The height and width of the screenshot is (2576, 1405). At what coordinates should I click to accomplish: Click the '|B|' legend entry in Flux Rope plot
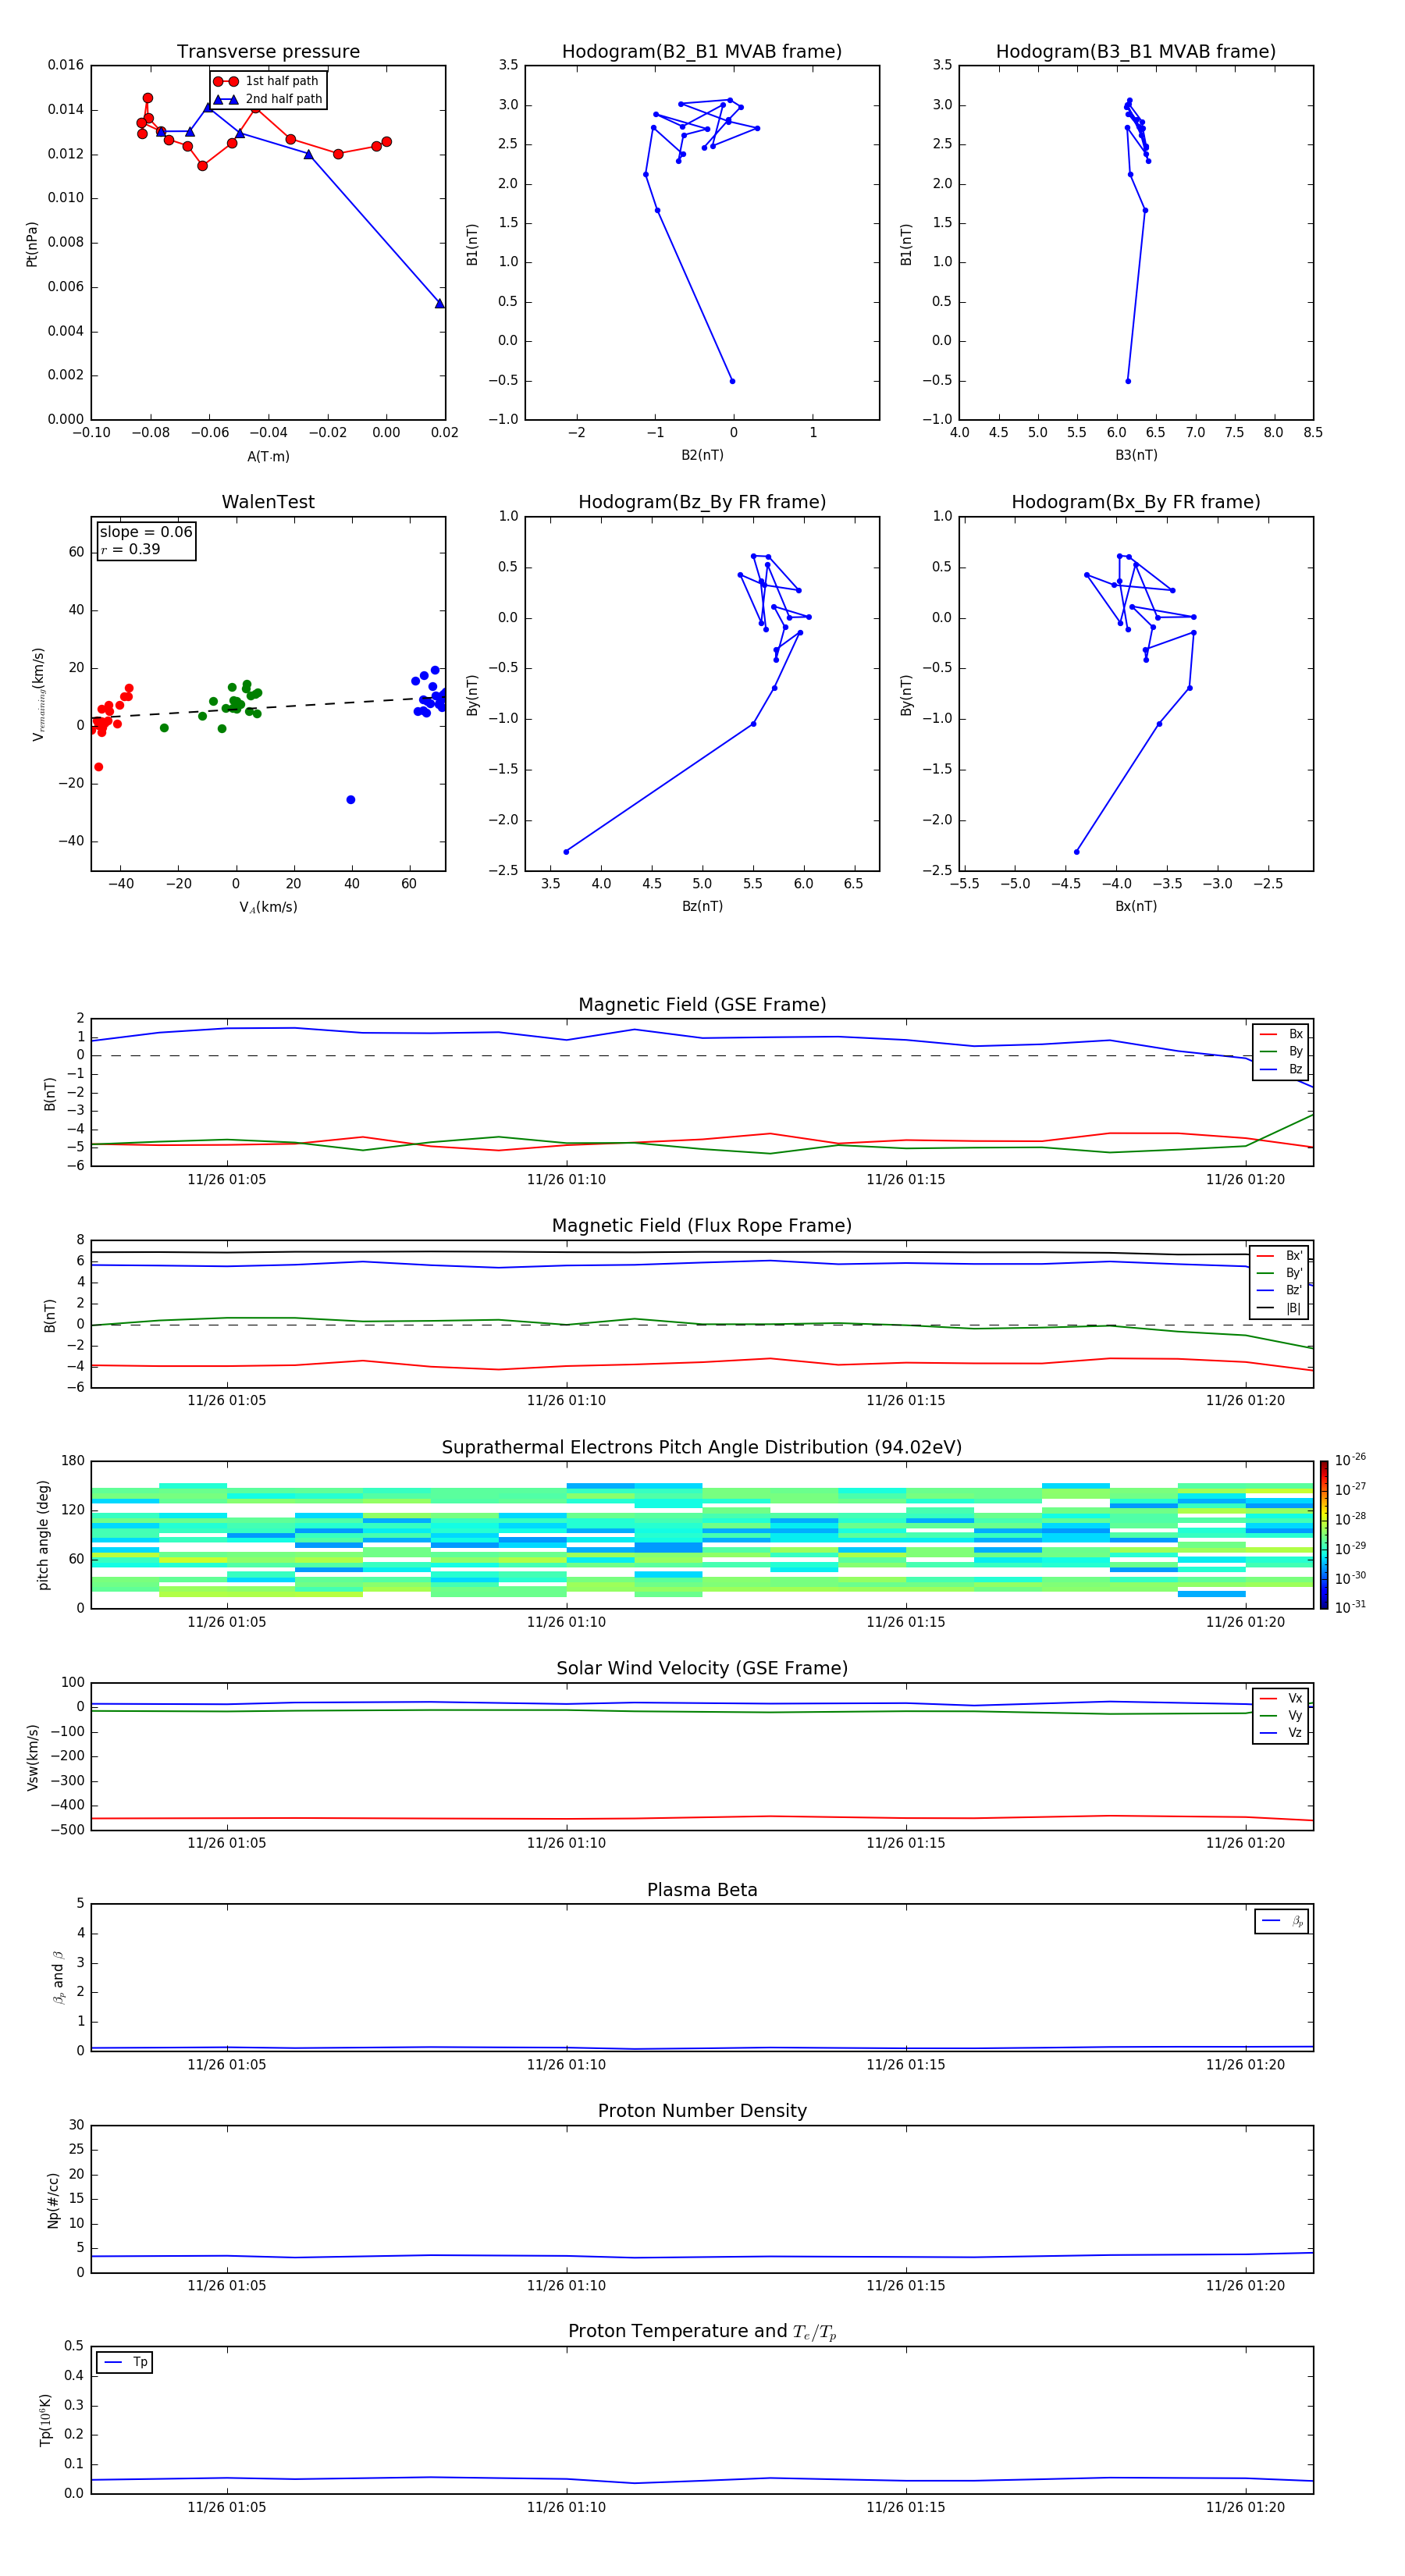coord(1280,1308)
